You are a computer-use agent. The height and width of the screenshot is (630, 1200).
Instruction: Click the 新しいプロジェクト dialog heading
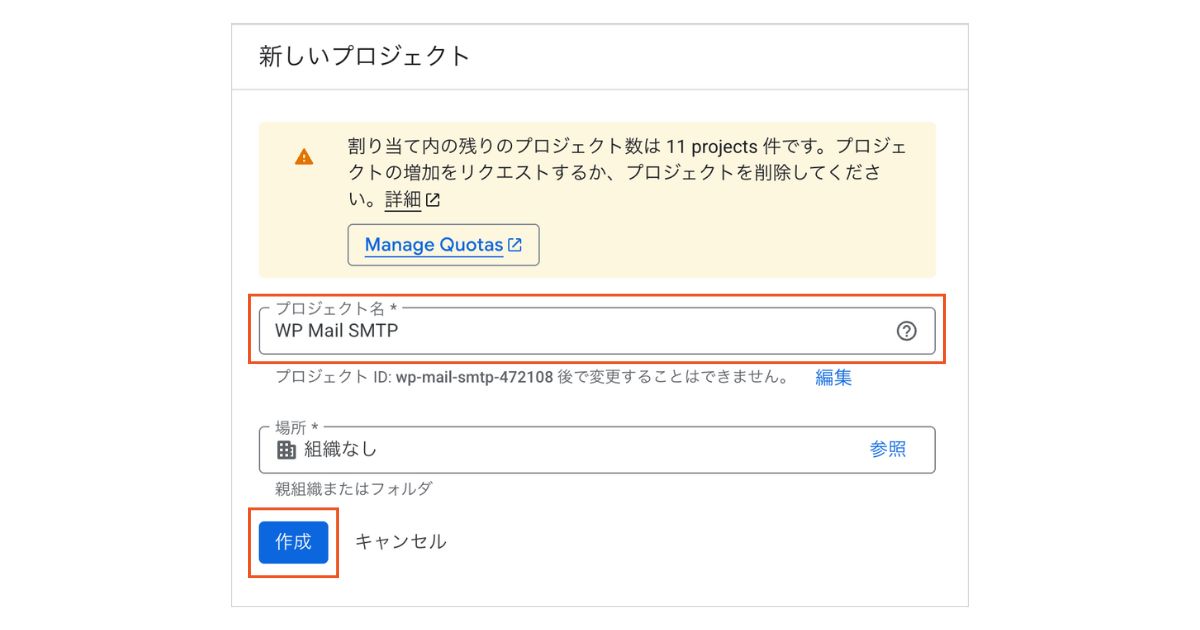pos(364,56)
